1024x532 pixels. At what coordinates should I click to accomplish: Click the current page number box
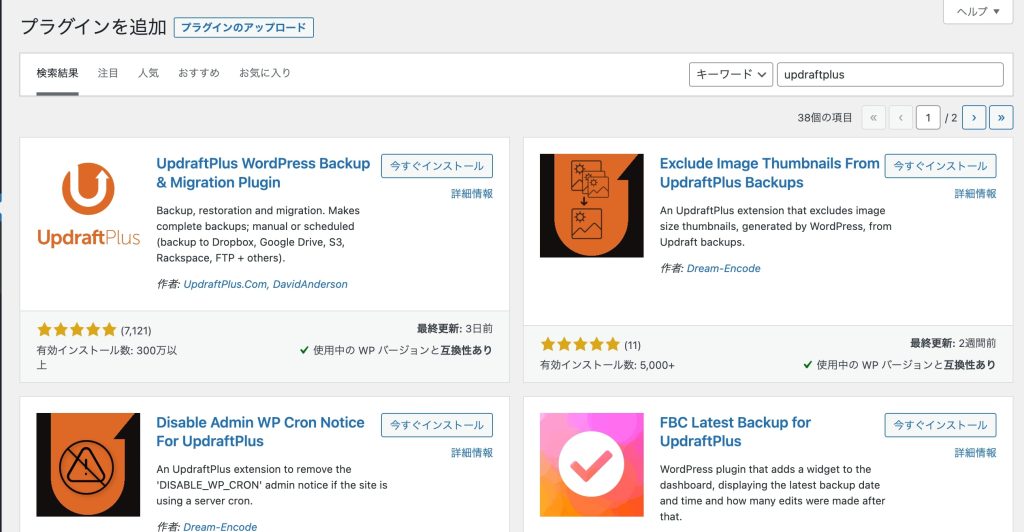click(x=928, y=117)
